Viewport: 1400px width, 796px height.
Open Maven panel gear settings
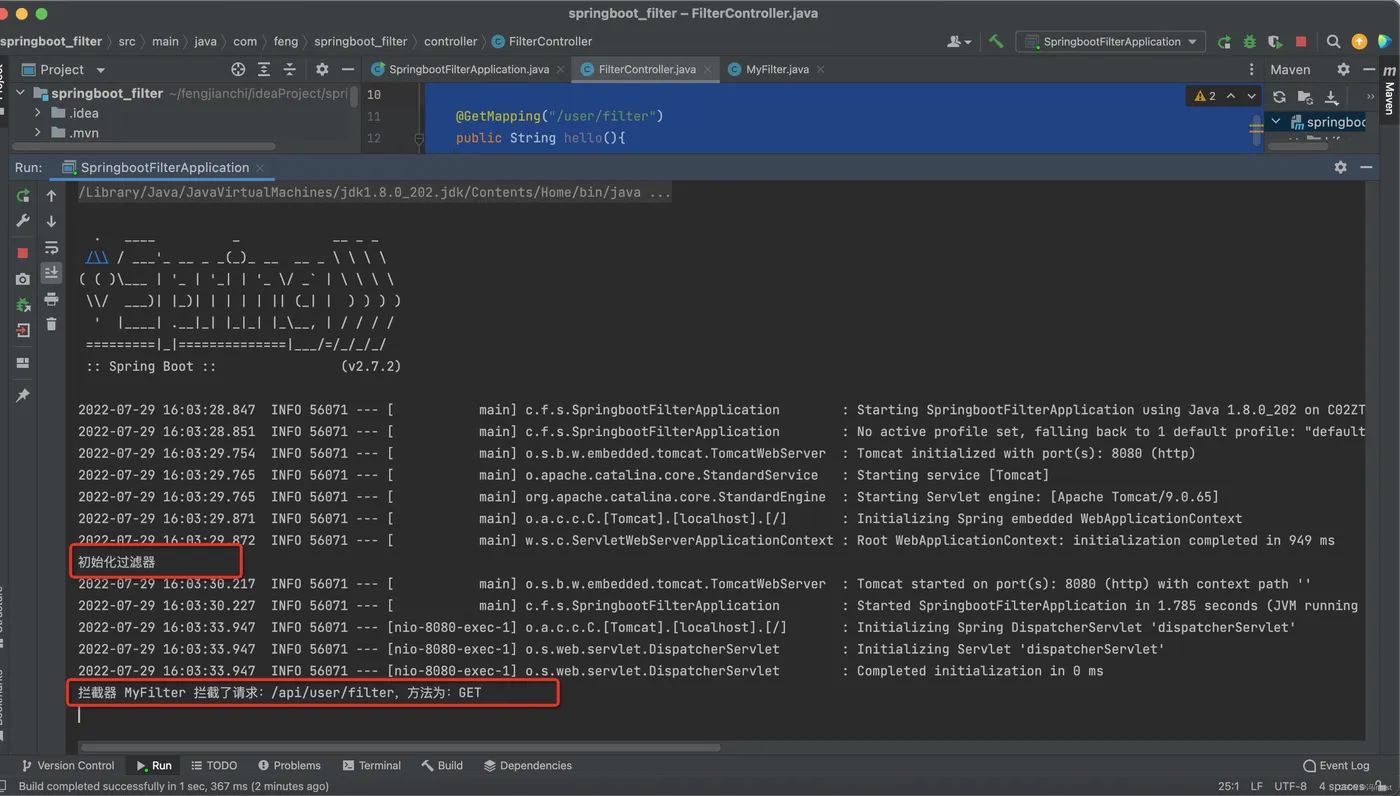[1343, 69]
